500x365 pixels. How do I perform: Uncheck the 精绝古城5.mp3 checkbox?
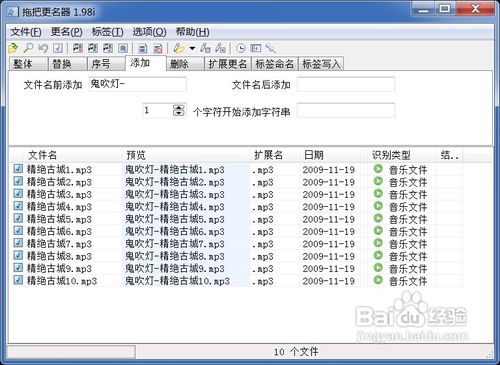18,218
